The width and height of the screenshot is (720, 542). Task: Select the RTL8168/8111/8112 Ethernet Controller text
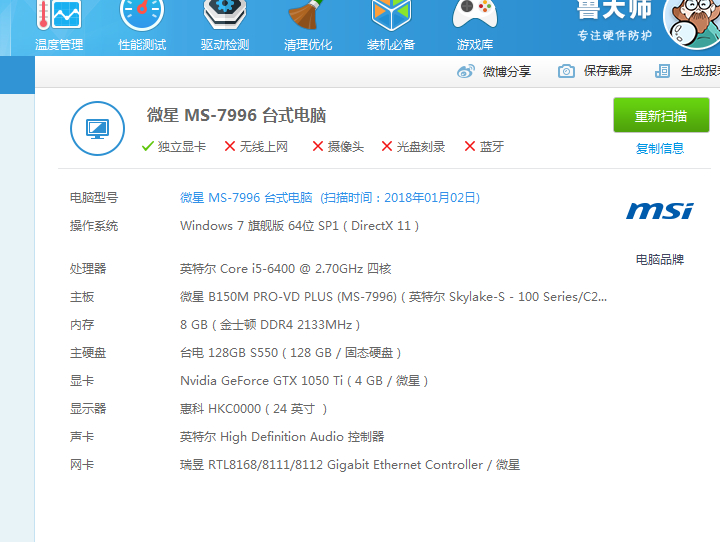pos(350,465)
